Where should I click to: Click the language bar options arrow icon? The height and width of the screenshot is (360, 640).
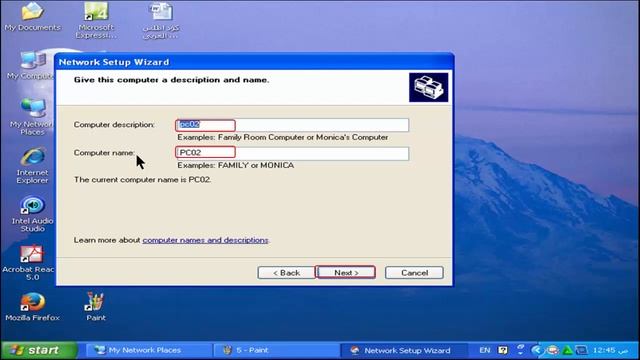tap(520, 349)
